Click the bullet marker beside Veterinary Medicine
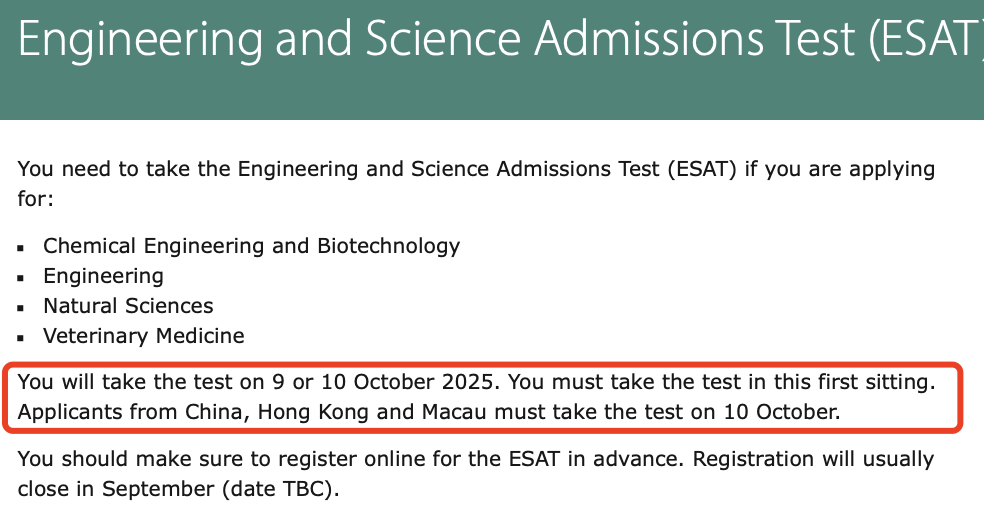984x516 pixels. click(x=21, y=338)
